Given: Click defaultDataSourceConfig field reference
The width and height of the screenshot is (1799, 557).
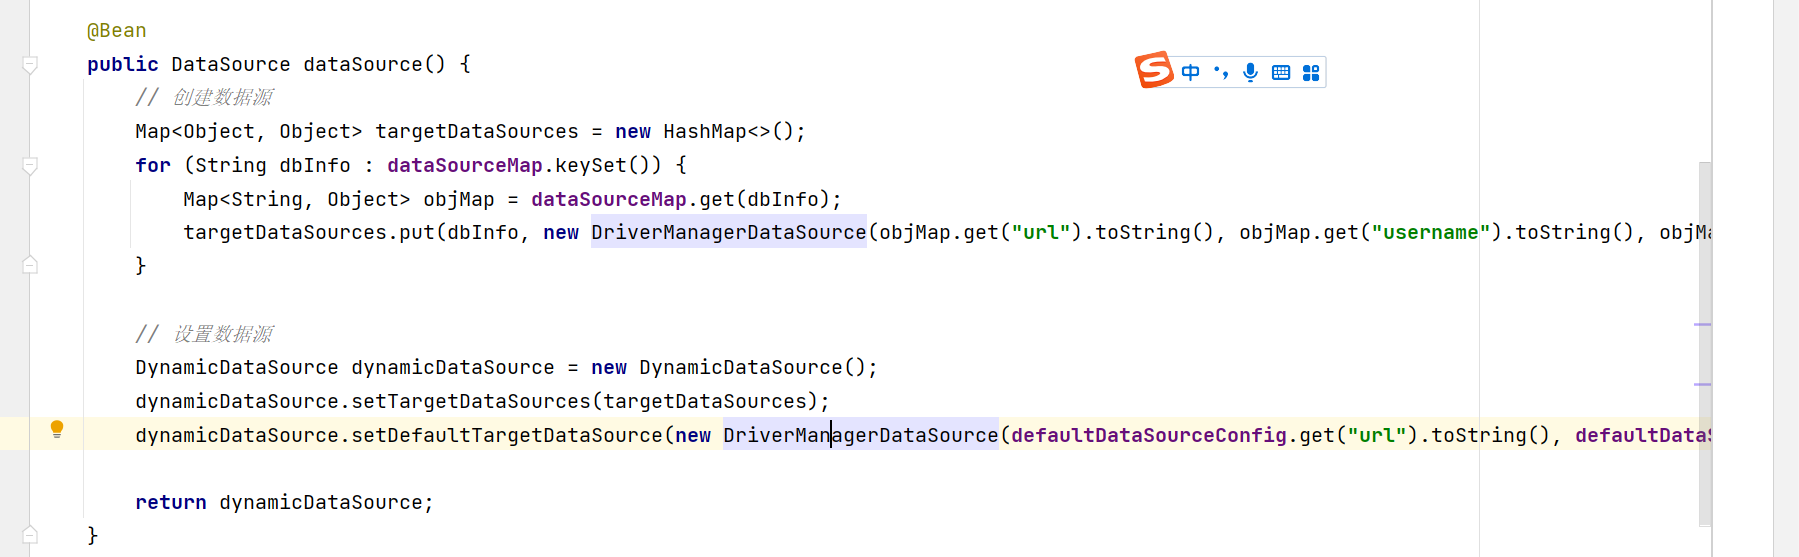Looking at the screenshot, I should tap(1149, 435).
